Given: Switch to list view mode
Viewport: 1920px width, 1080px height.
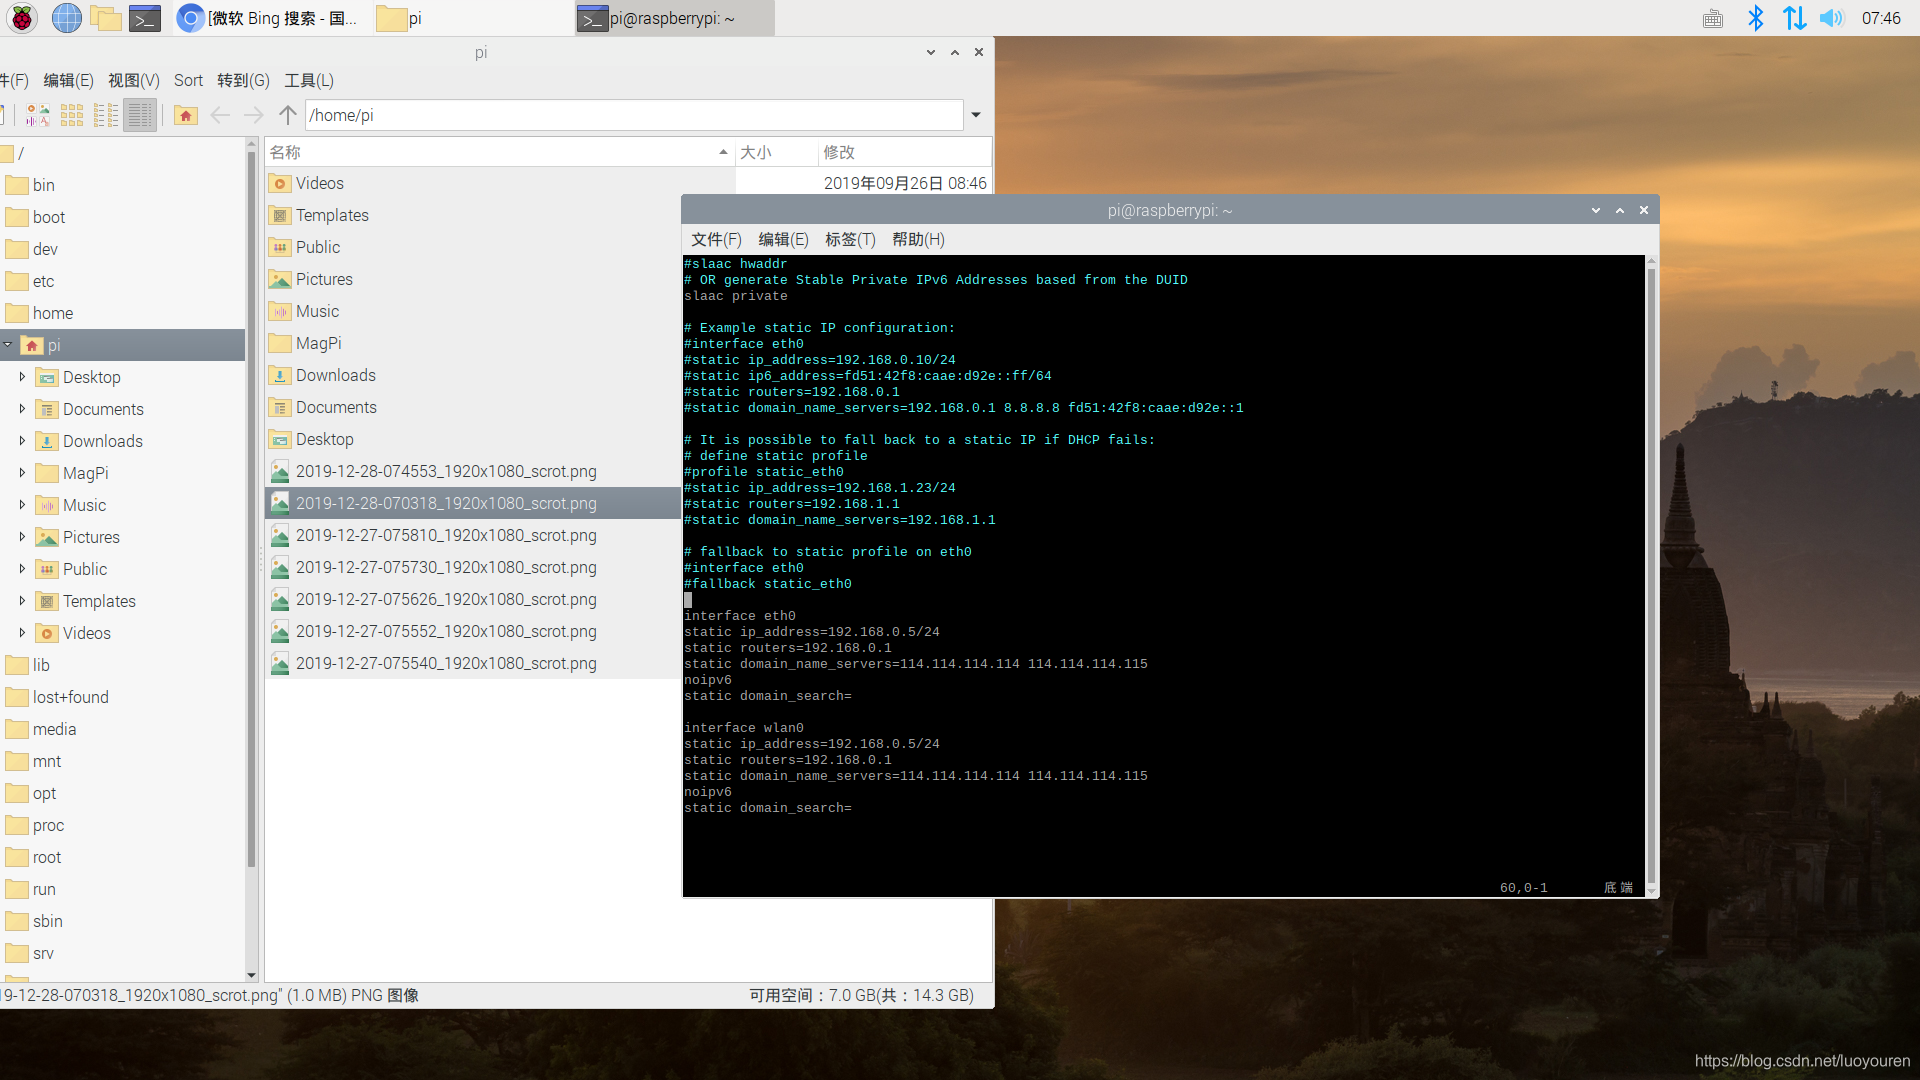Looking at the screenshot, I should click(106, 115).
